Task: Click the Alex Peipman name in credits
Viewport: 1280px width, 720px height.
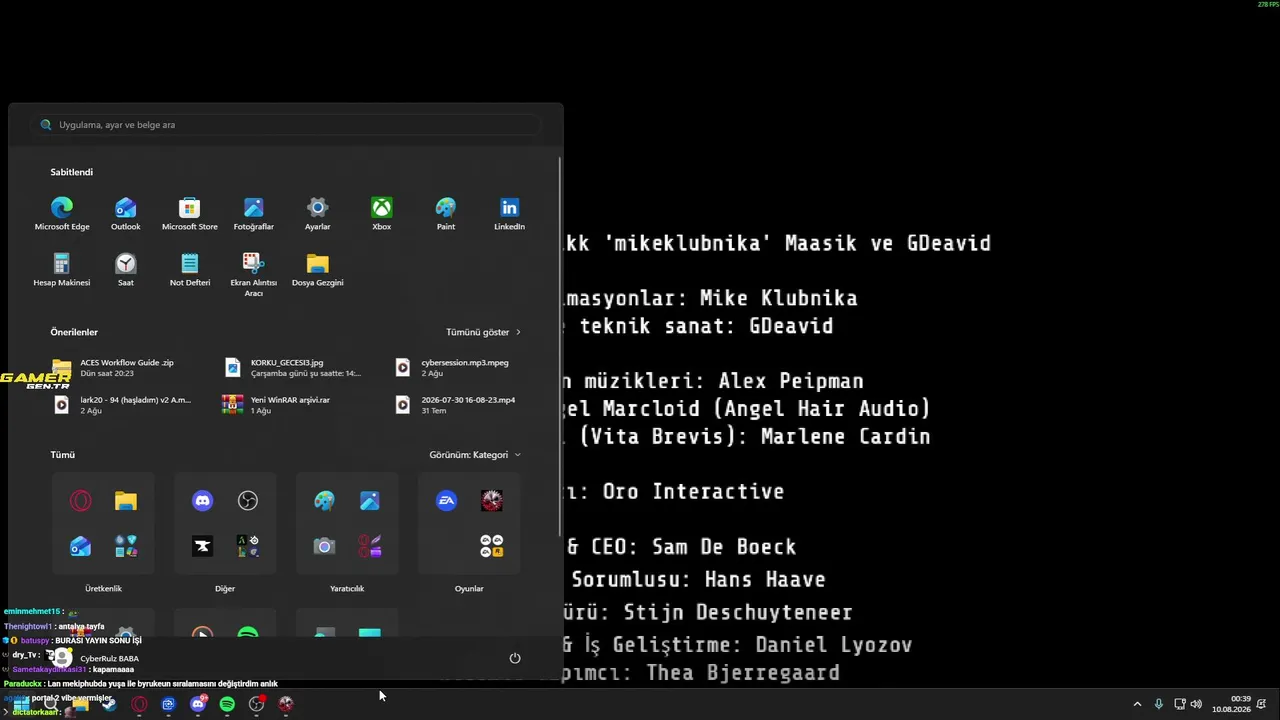Action: point(791,381)
